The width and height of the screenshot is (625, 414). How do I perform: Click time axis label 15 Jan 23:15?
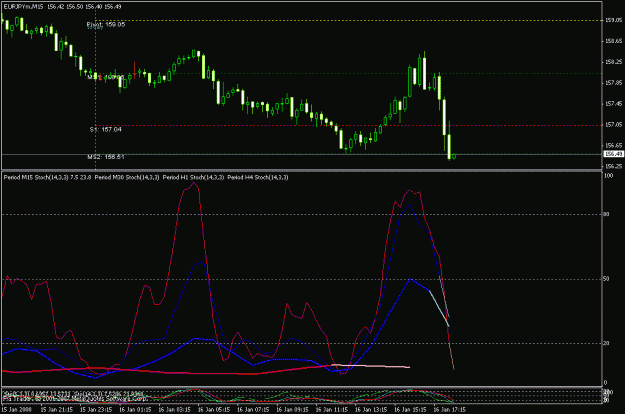pos(96,410)
